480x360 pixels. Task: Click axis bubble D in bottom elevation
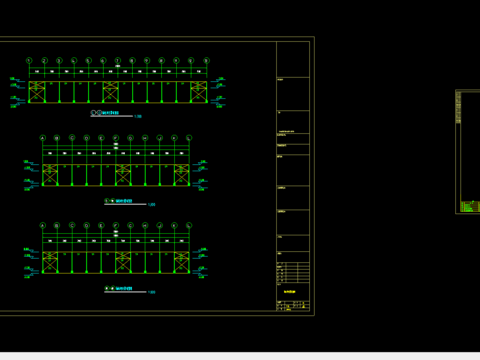87,226
